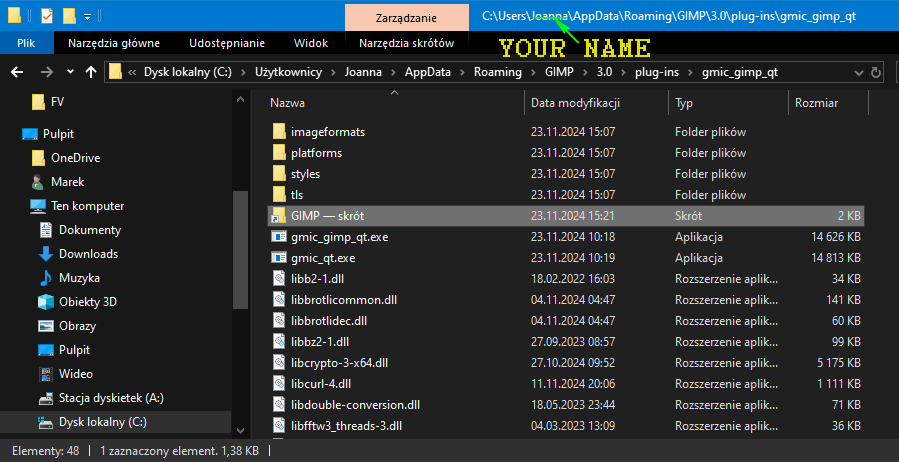Go back with the left arrow button
The width and height of the screenshot is (899, 462).
click(x=17, y=72)
